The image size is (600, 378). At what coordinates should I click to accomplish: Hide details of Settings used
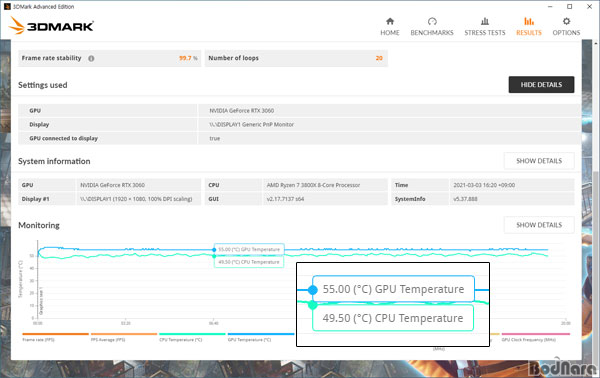coord(541,85)
